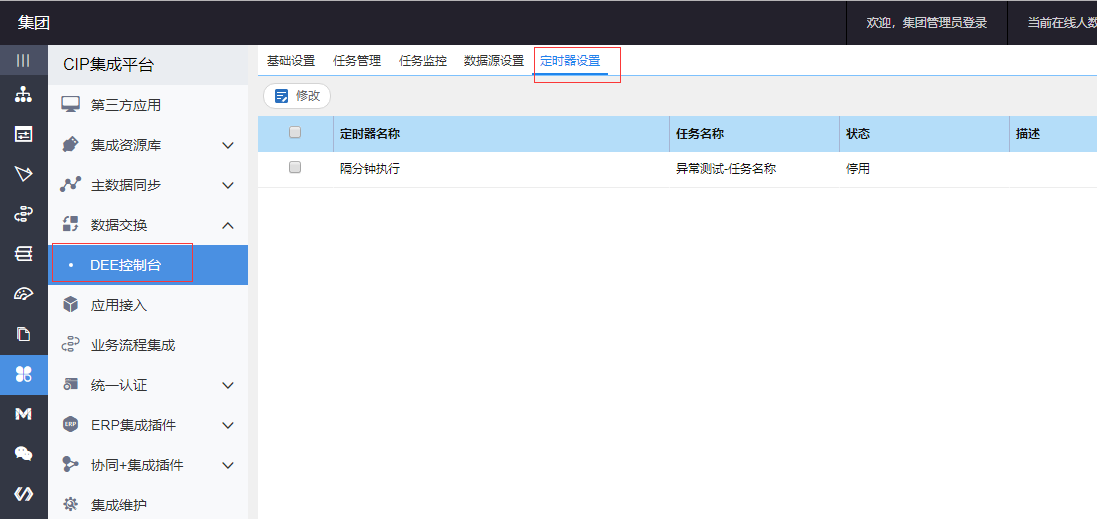The width and height of the screenshot is (1097, 519).
Task: Expand the ERP集成插件 chevron
Action: pos(227,425)
